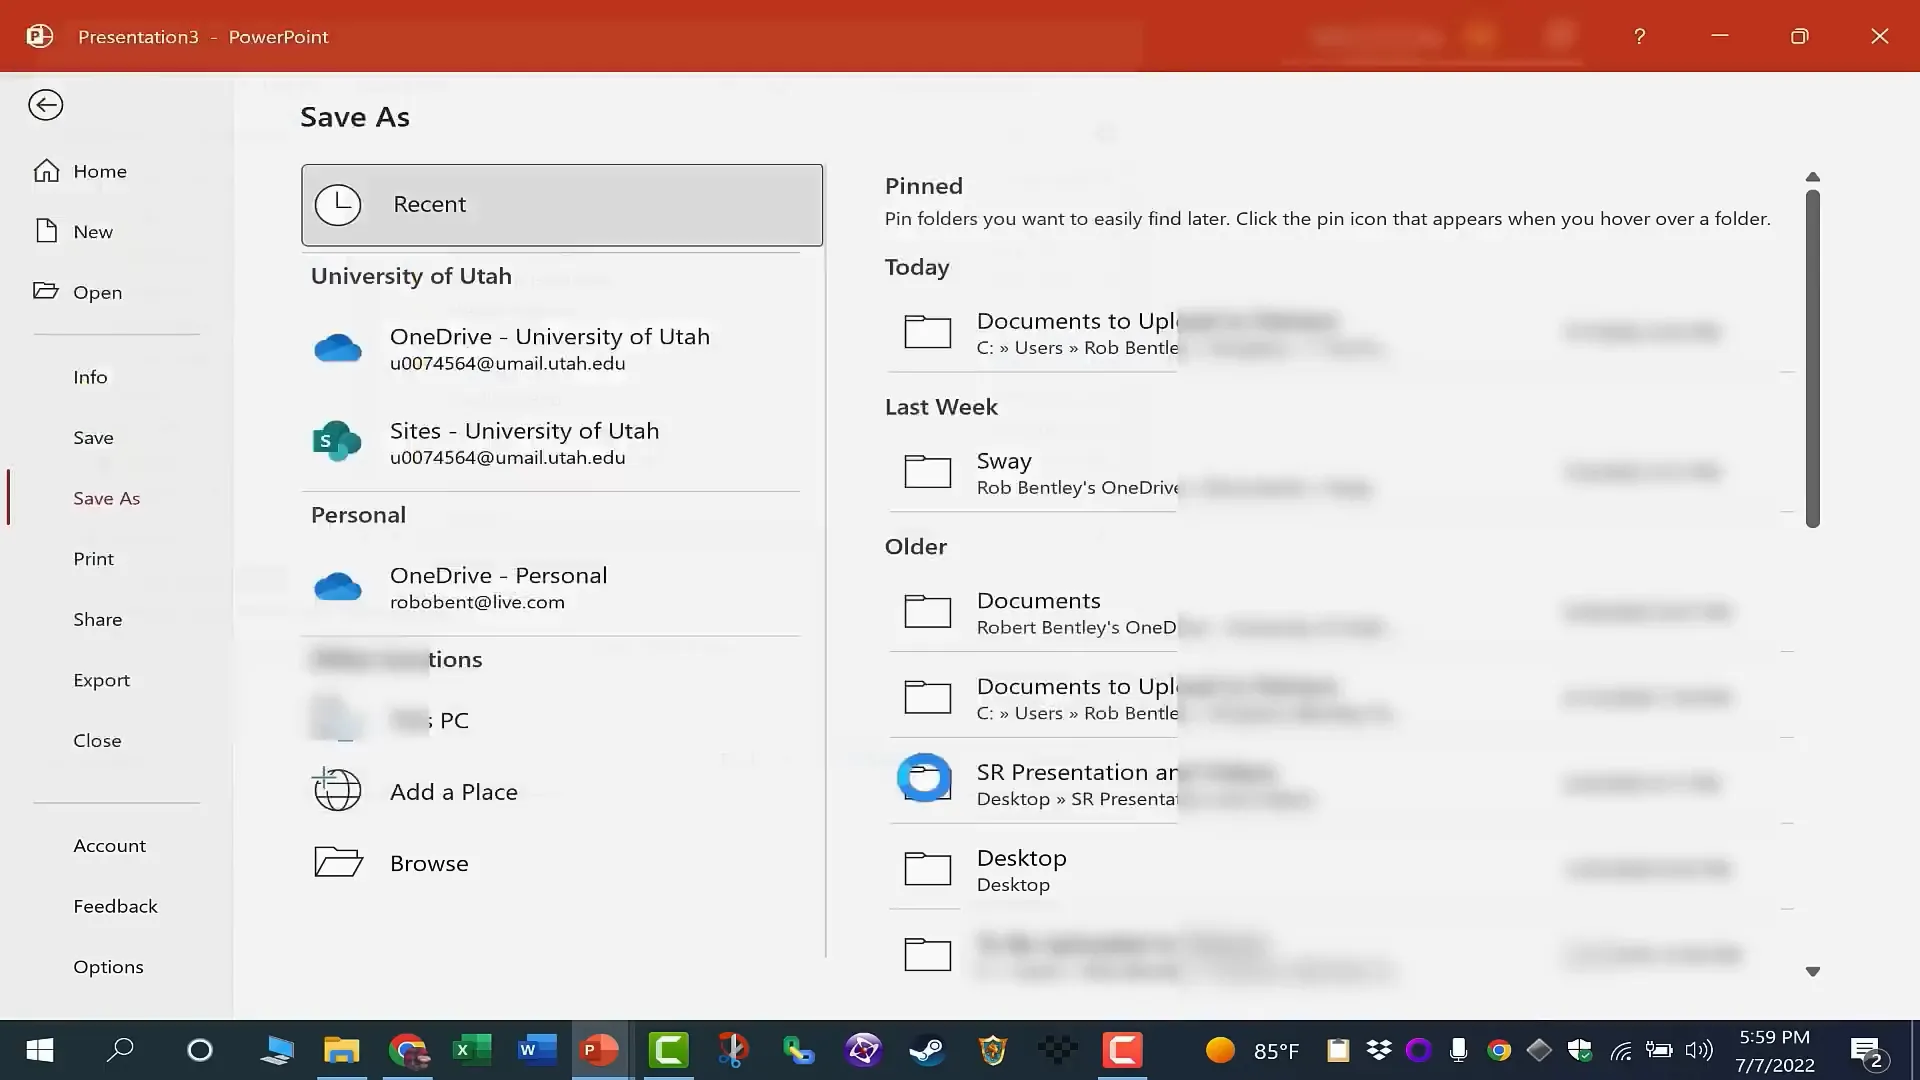Click the weather 85°F widget
This screenshot has width=1920, height=1080.
(x=1252, y=1050)
